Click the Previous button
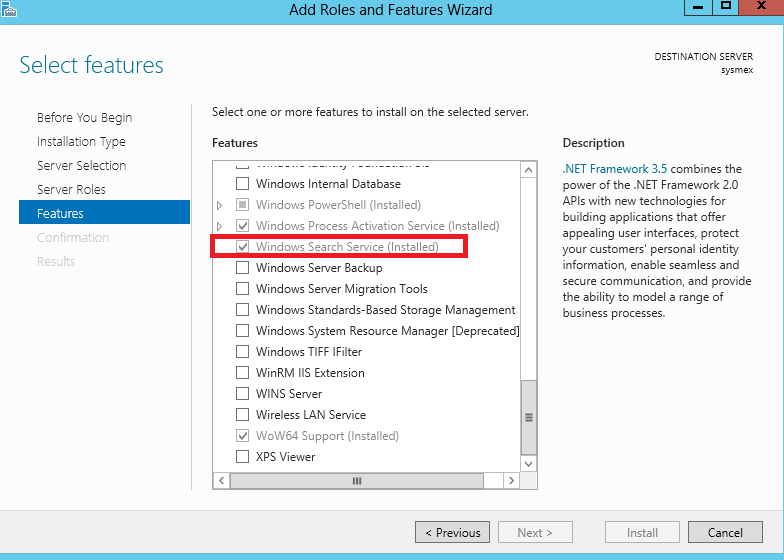The width and height of the screenshot is (784, 560). pyautogui.click(x=453, y=533)
